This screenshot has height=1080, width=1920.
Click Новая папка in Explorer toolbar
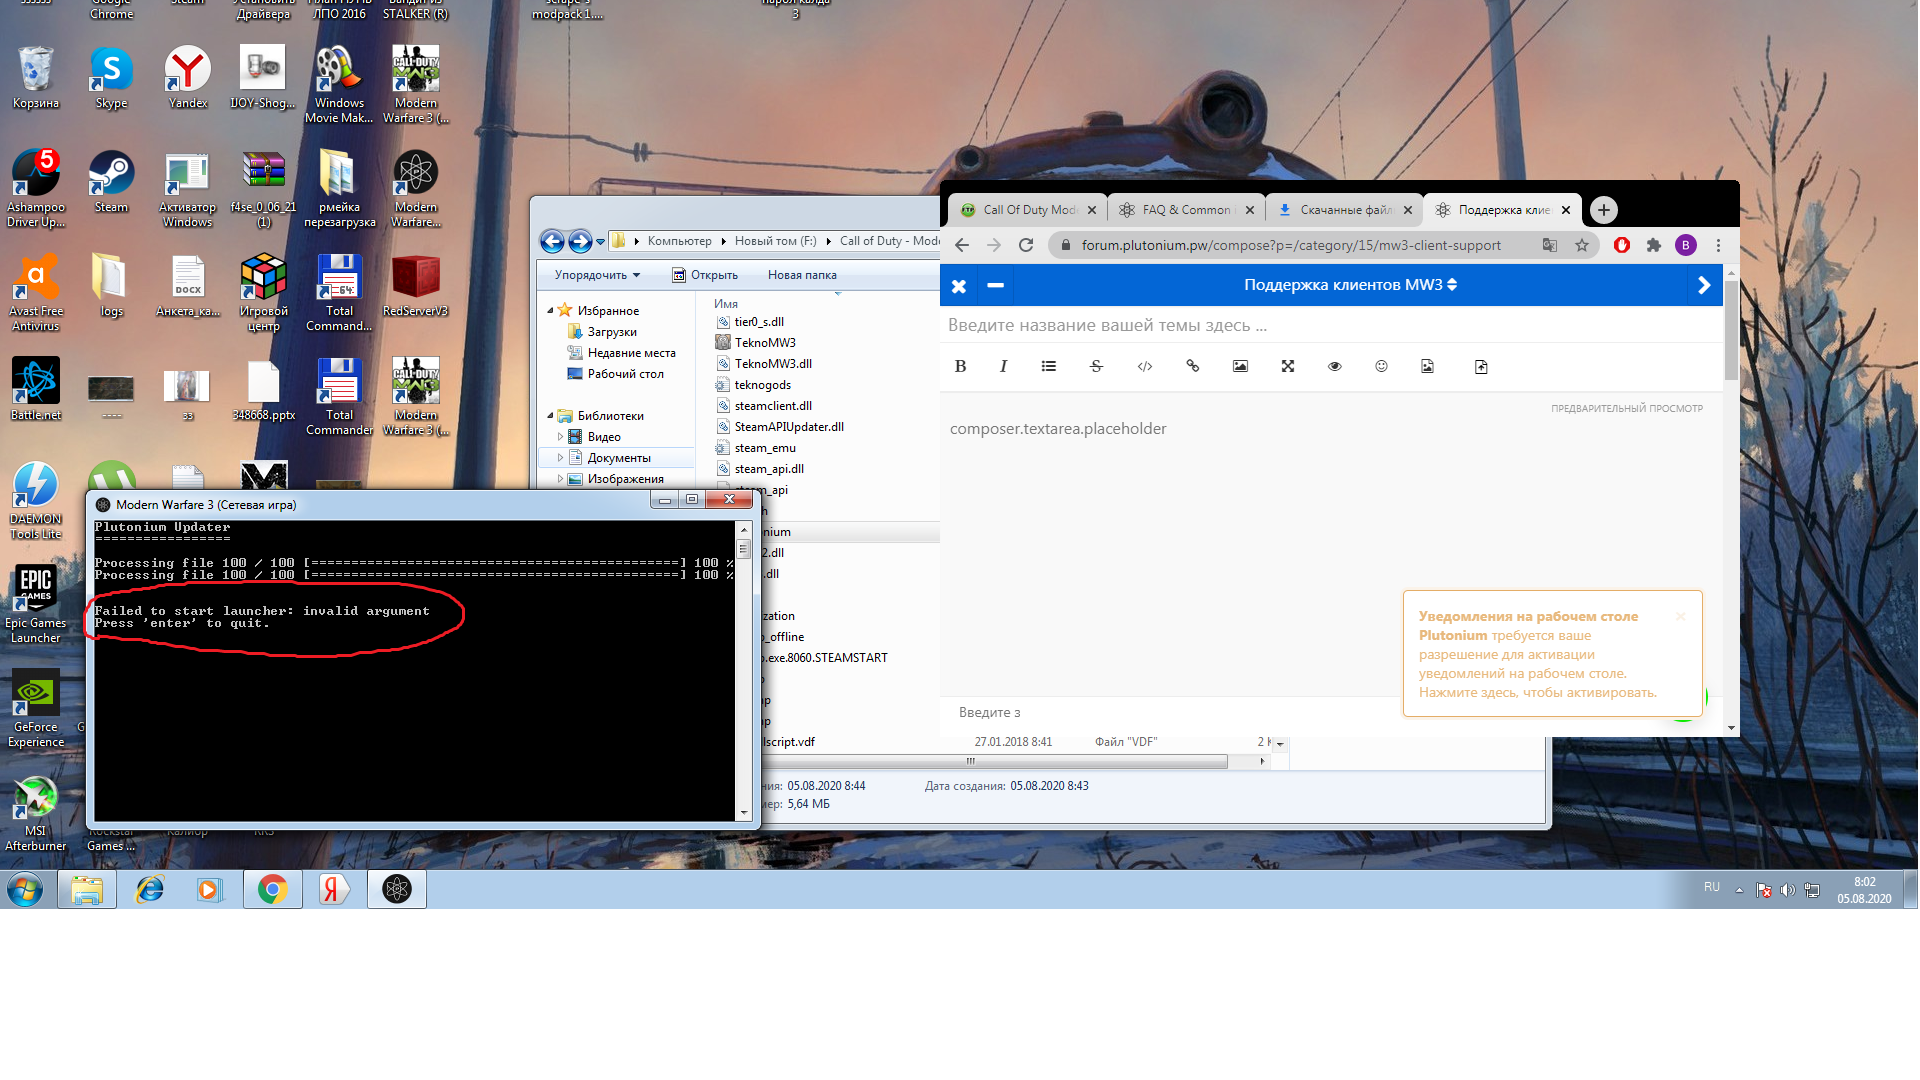(x=802, y=275)
